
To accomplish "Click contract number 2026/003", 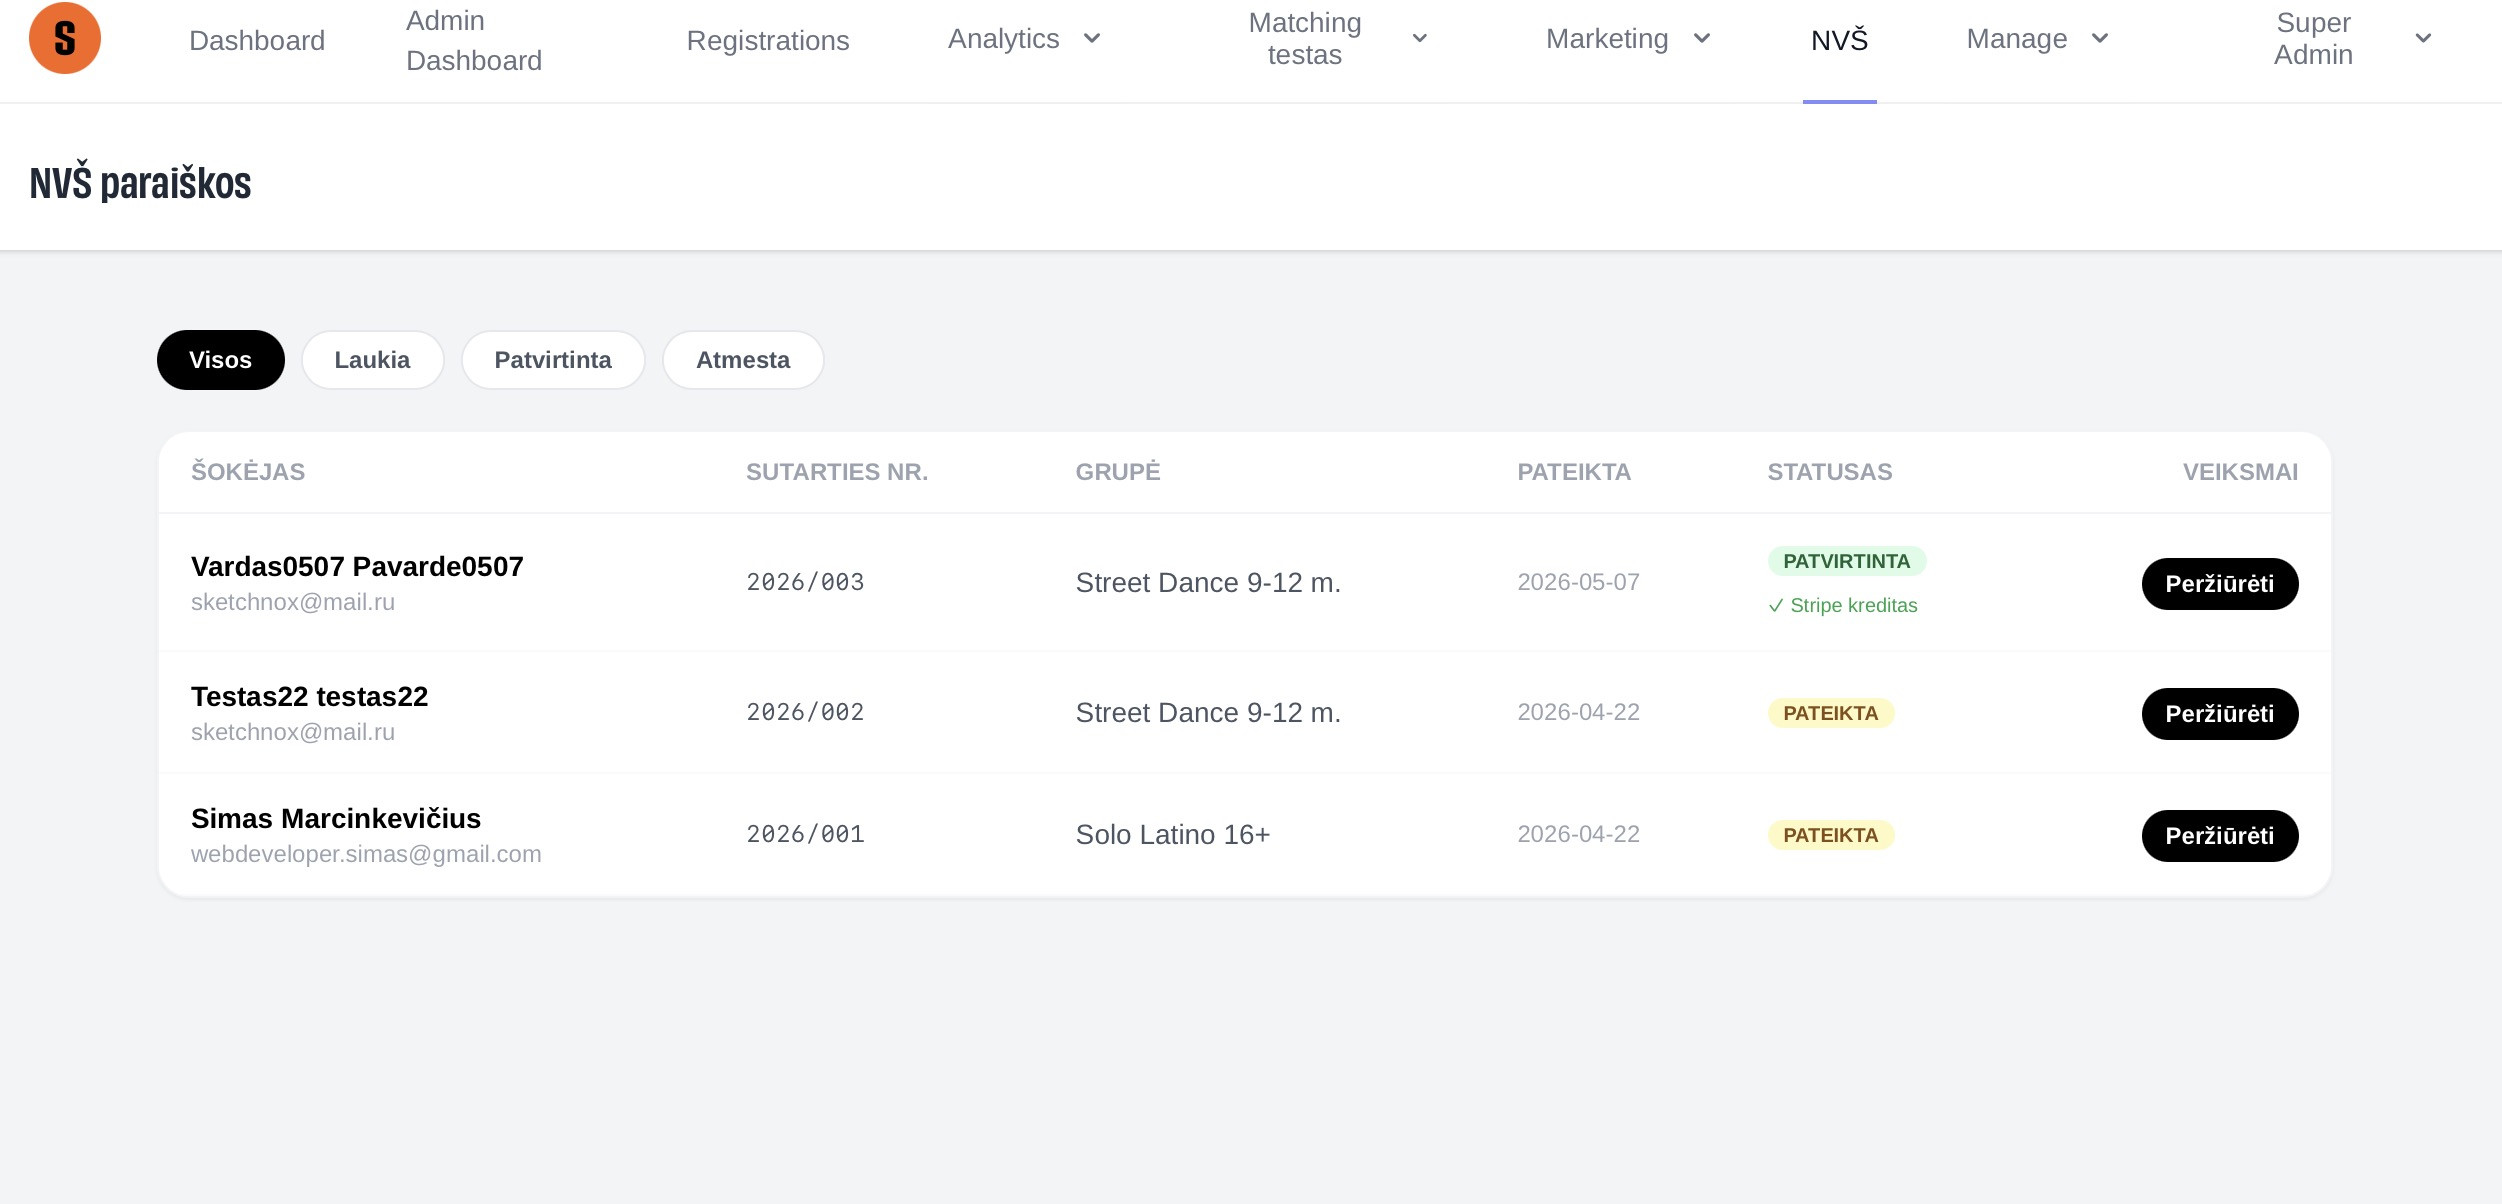I will (x=805, y=582).
